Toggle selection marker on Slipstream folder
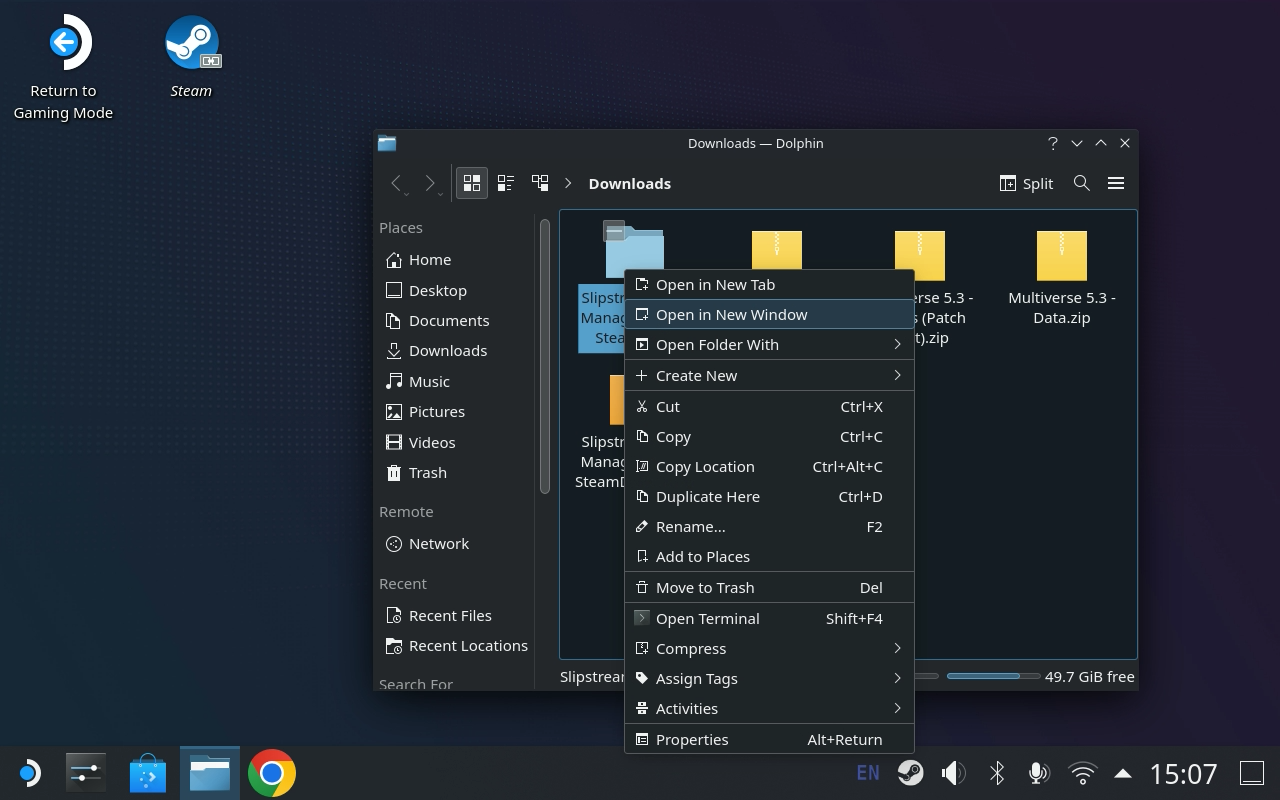 614,232
